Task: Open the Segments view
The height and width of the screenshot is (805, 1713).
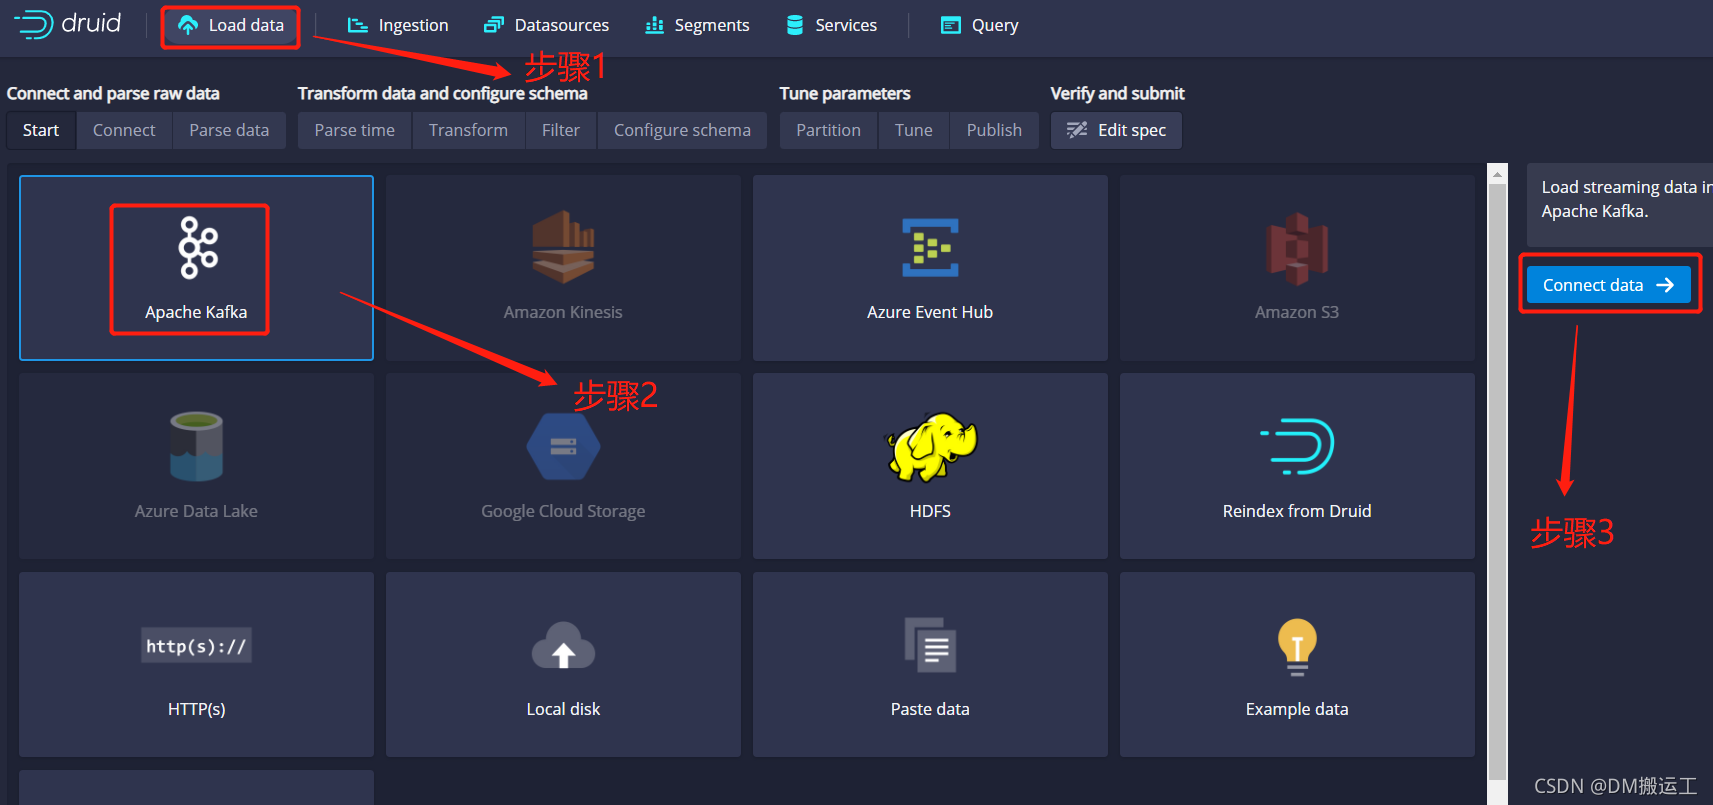Action: (x=697, y=25)
